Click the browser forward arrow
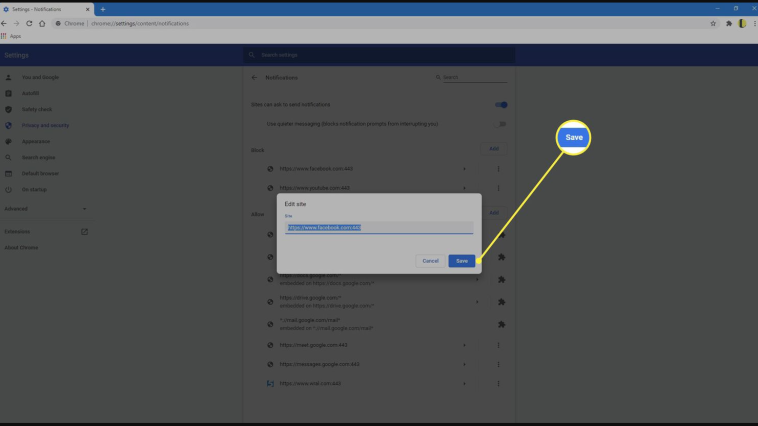758x426 pixels. (16, 23)
